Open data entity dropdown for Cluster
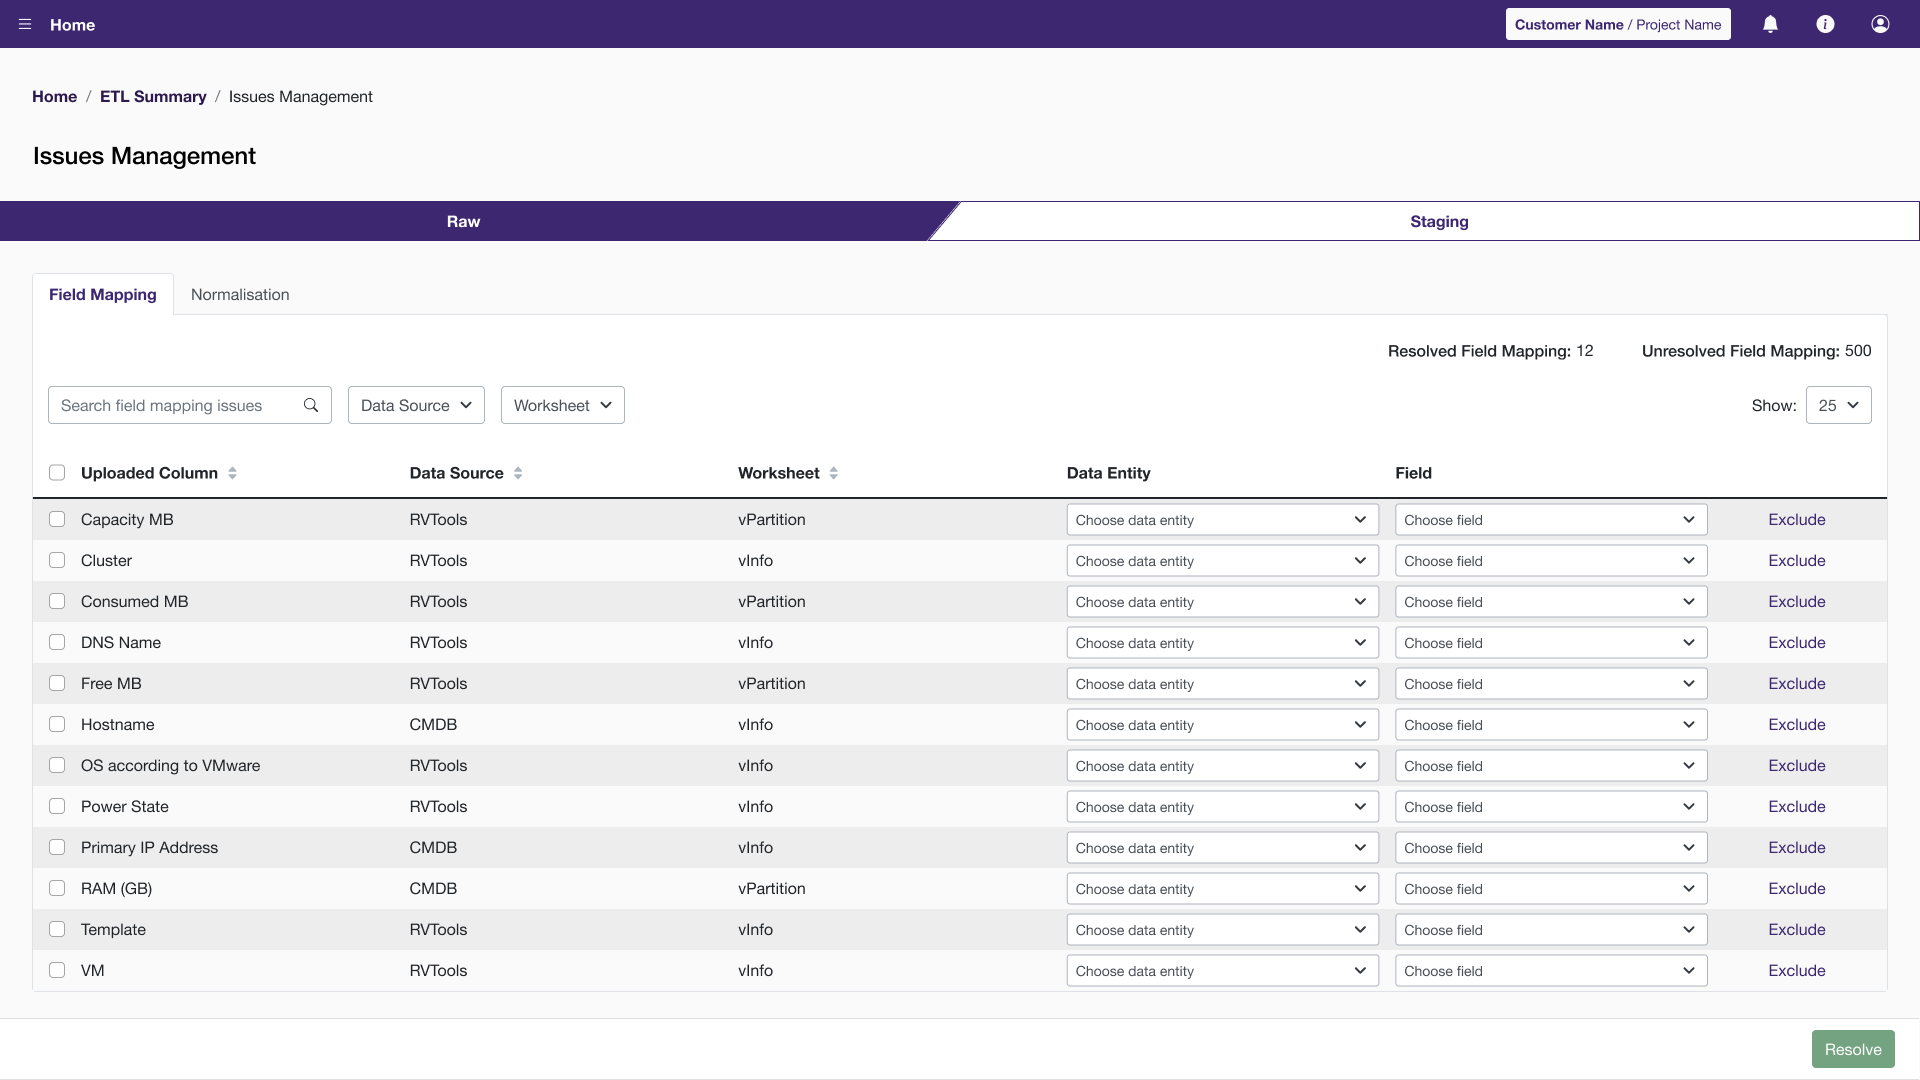This screenshot has width=1920, height=1080. [x=1222, y=561]
